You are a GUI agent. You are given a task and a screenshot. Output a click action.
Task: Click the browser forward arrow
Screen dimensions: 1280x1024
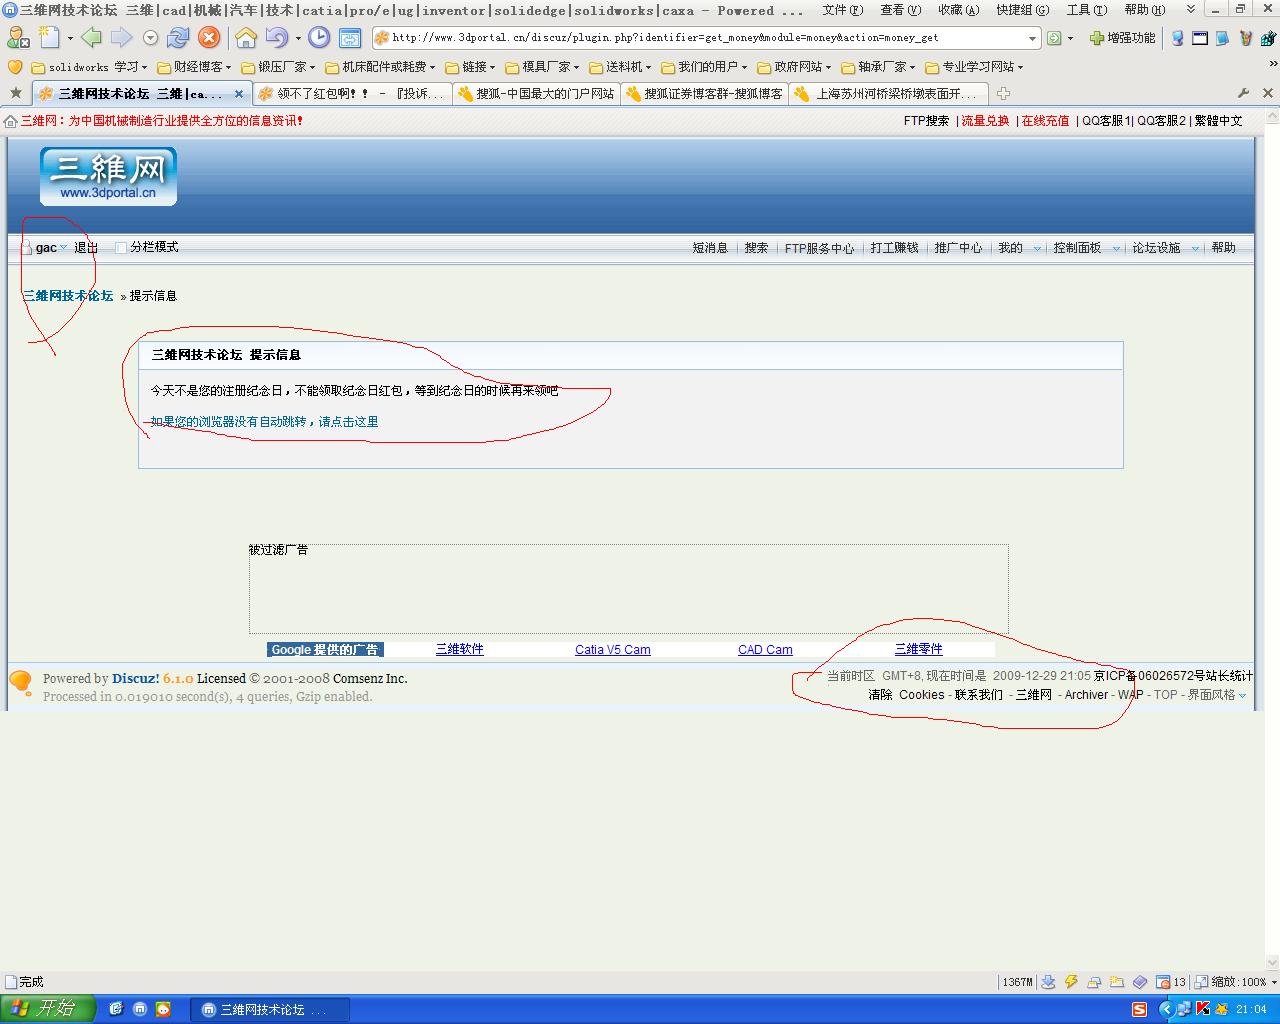(x=122, y=38)
